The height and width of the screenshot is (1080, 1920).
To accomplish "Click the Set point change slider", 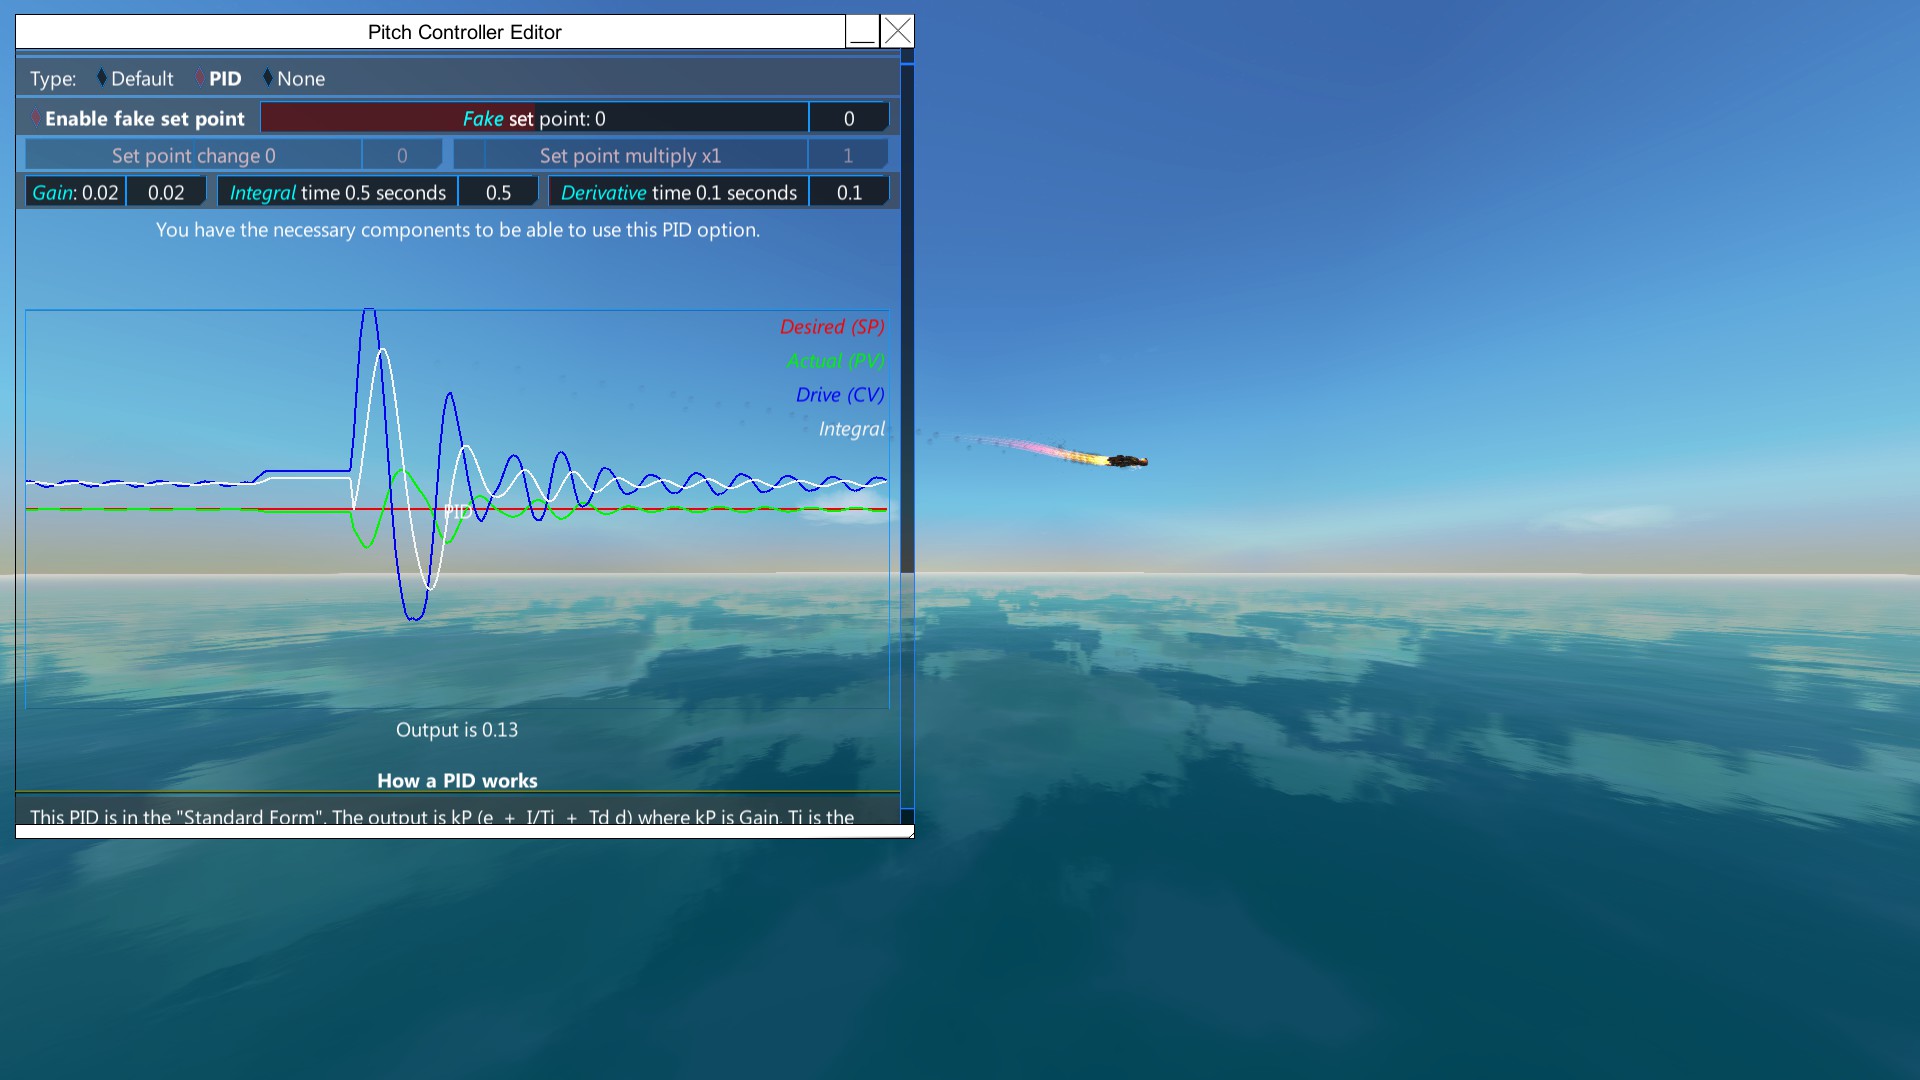I will (193, 156).
